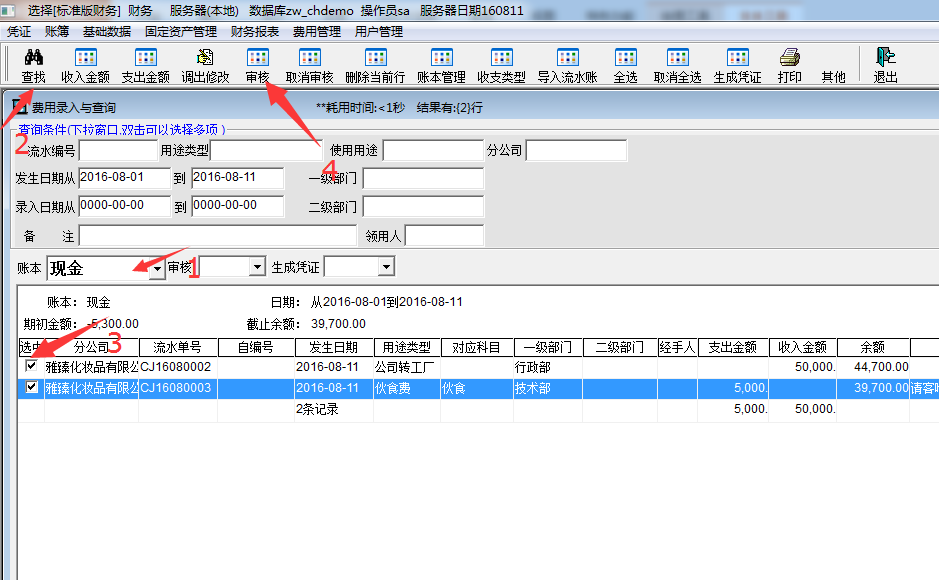The image size is (939, 580).
Task: Click the 打印 printer icon
Action: (789, 65)
